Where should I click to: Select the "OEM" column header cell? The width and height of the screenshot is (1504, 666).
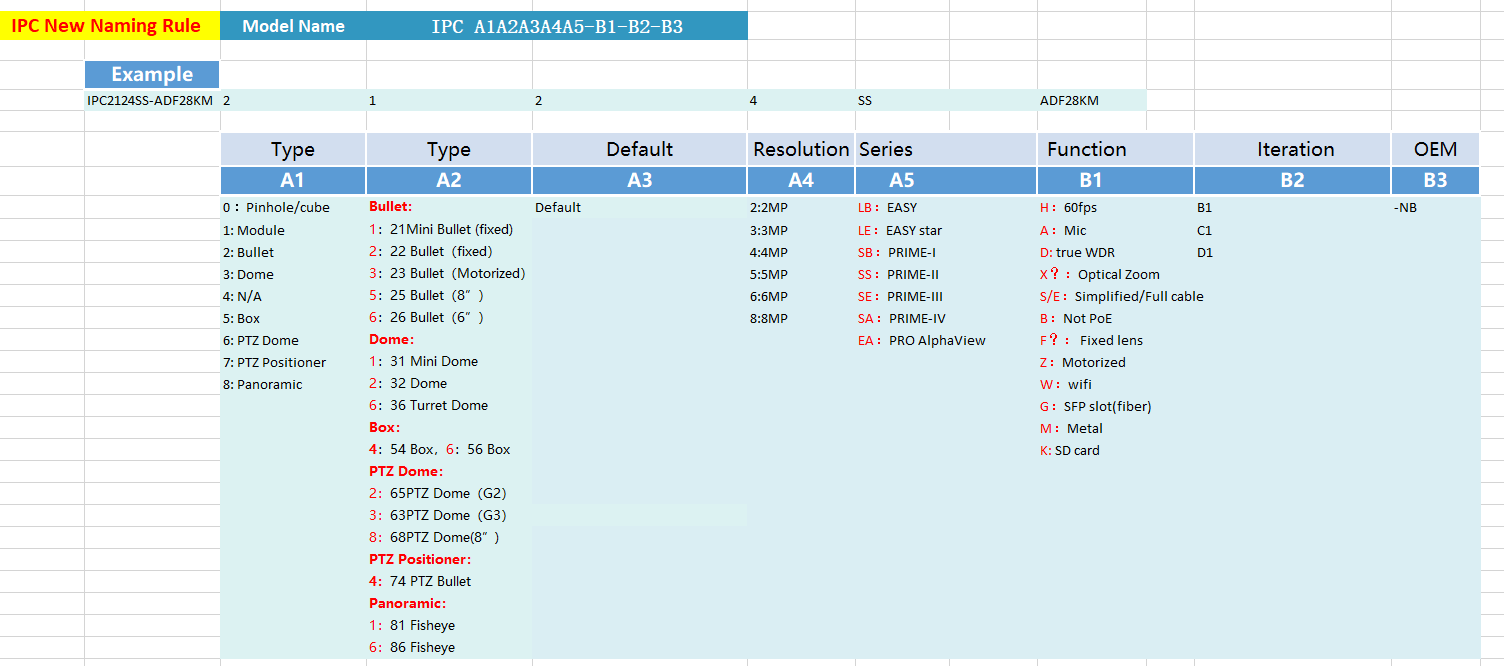pyautogui.click(x=1435, y=149)
